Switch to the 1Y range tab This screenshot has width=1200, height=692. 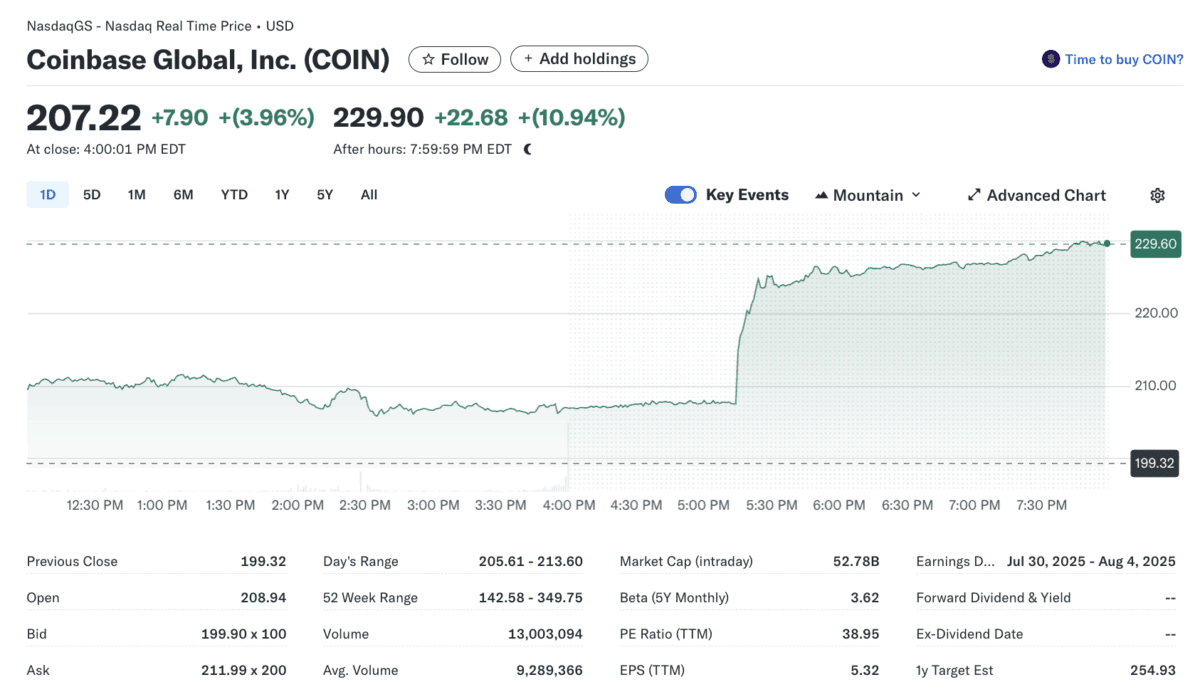tap(282, 195)
